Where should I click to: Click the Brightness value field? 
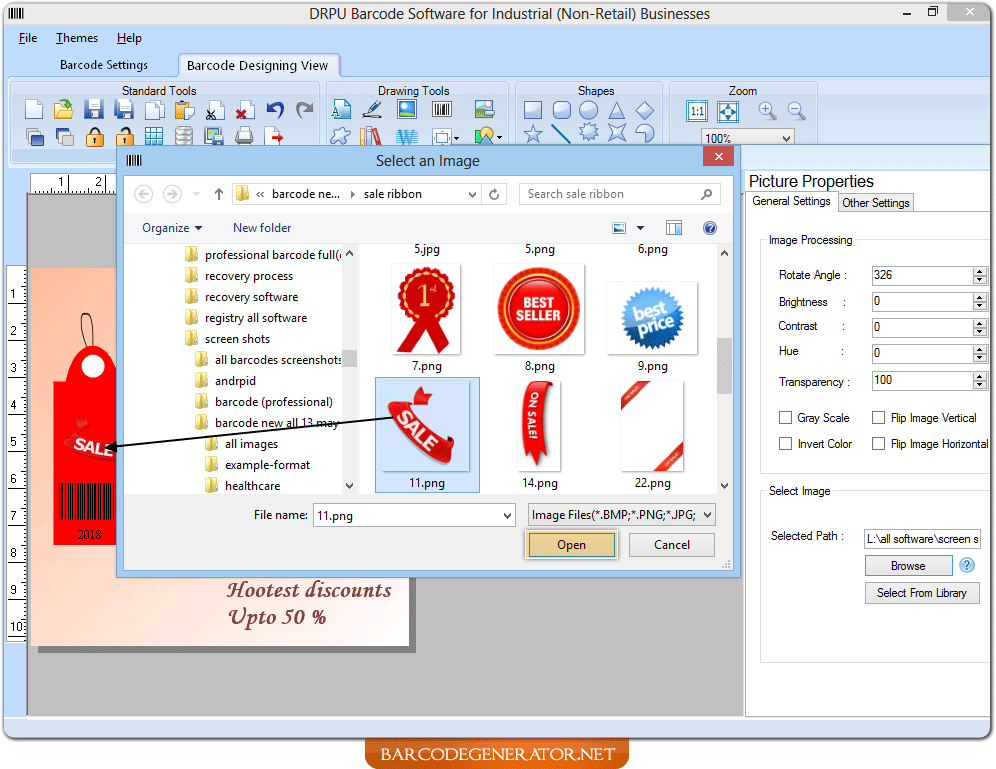(x=921, y=302)
